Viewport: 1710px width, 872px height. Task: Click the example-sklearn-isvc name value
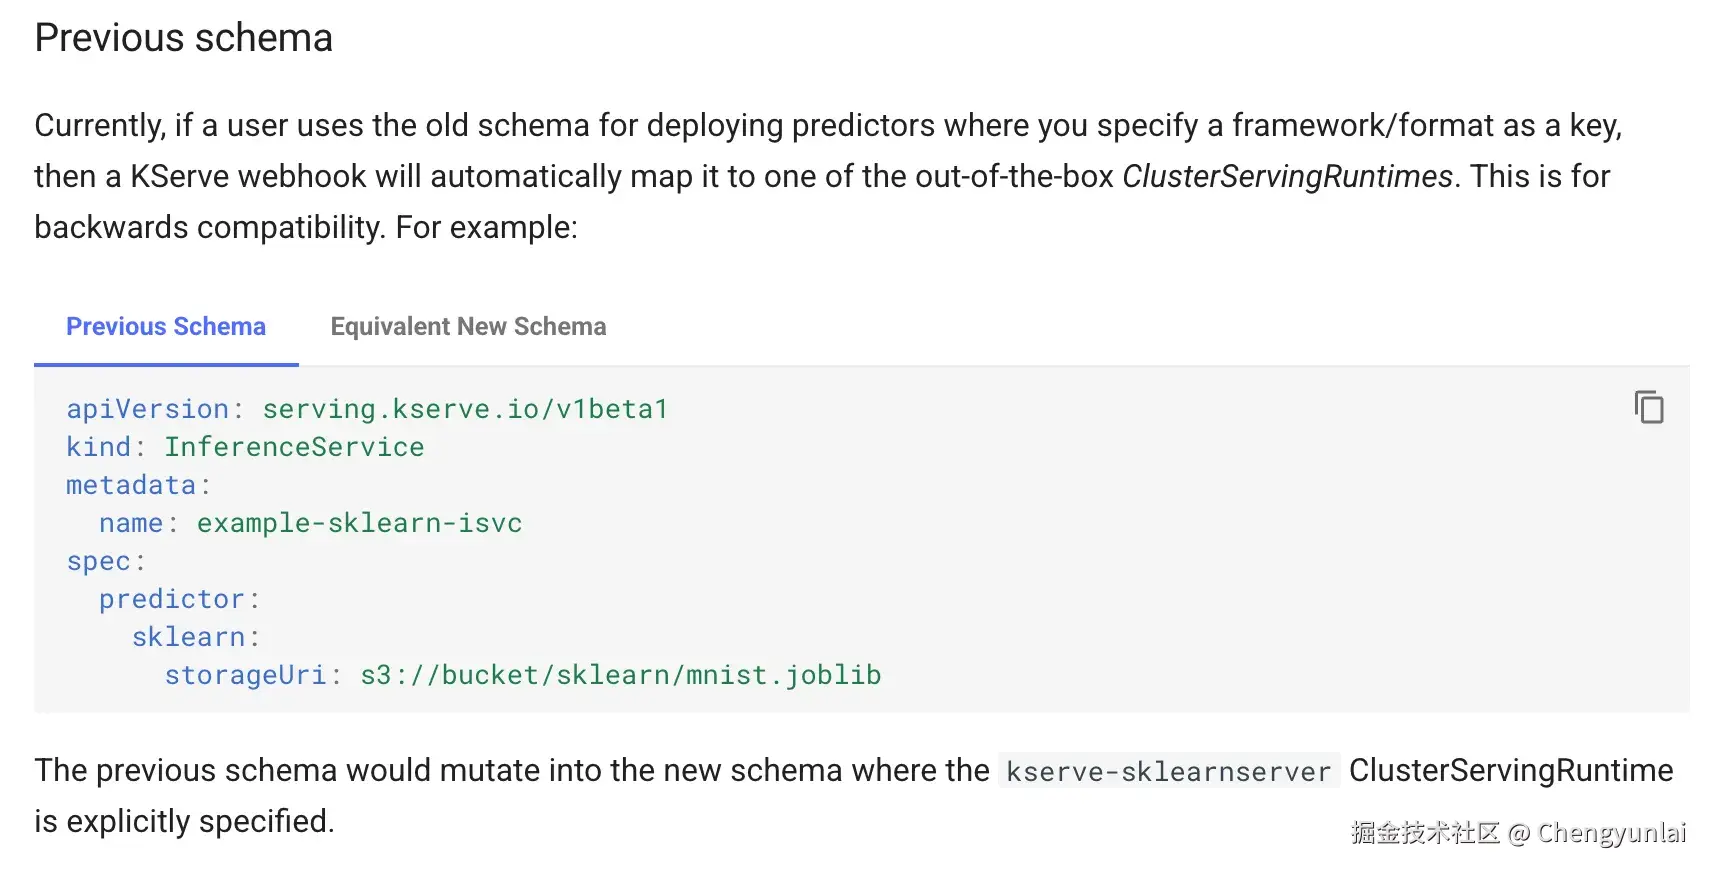point(359,523)
